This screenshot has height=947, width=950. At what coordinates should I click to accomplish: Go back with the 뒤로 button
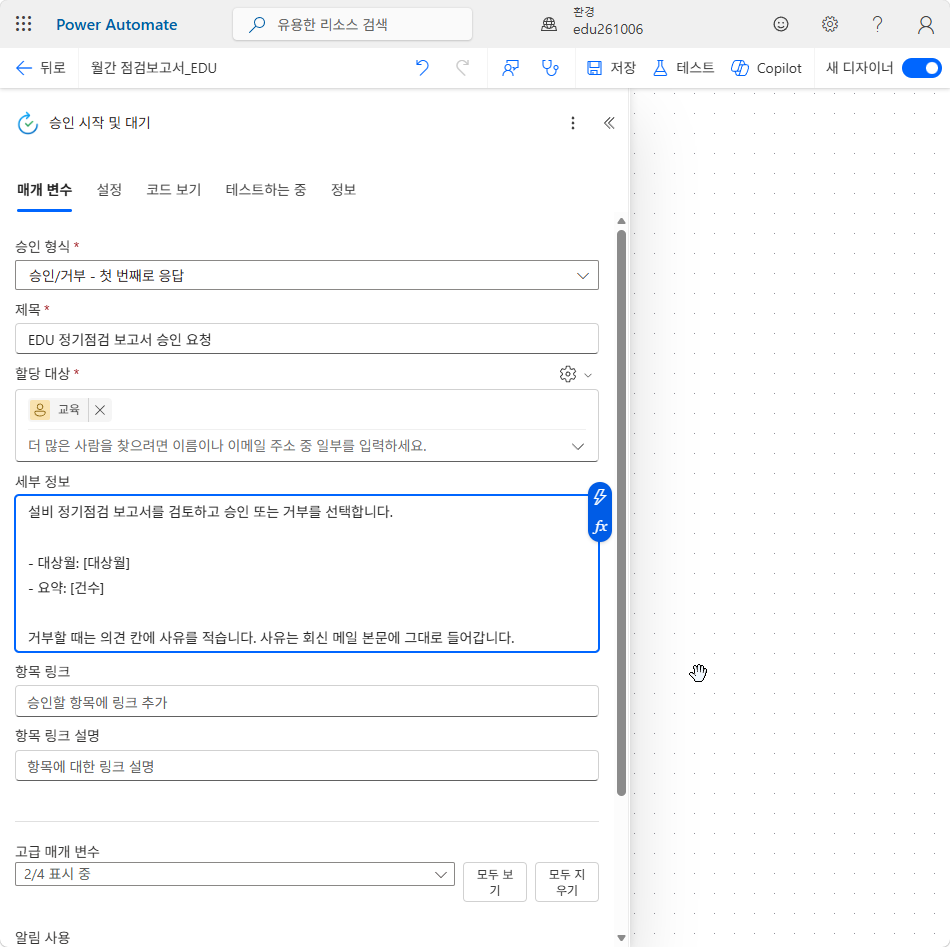[40, 68]
